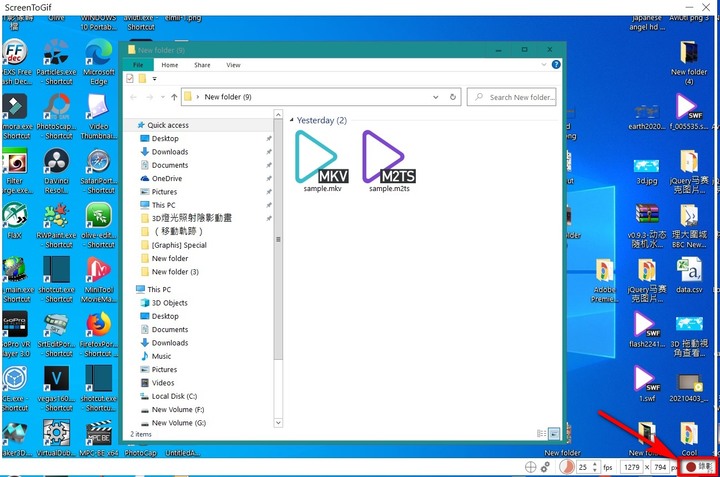Select 1.swf desktop file

click(647, 384)
